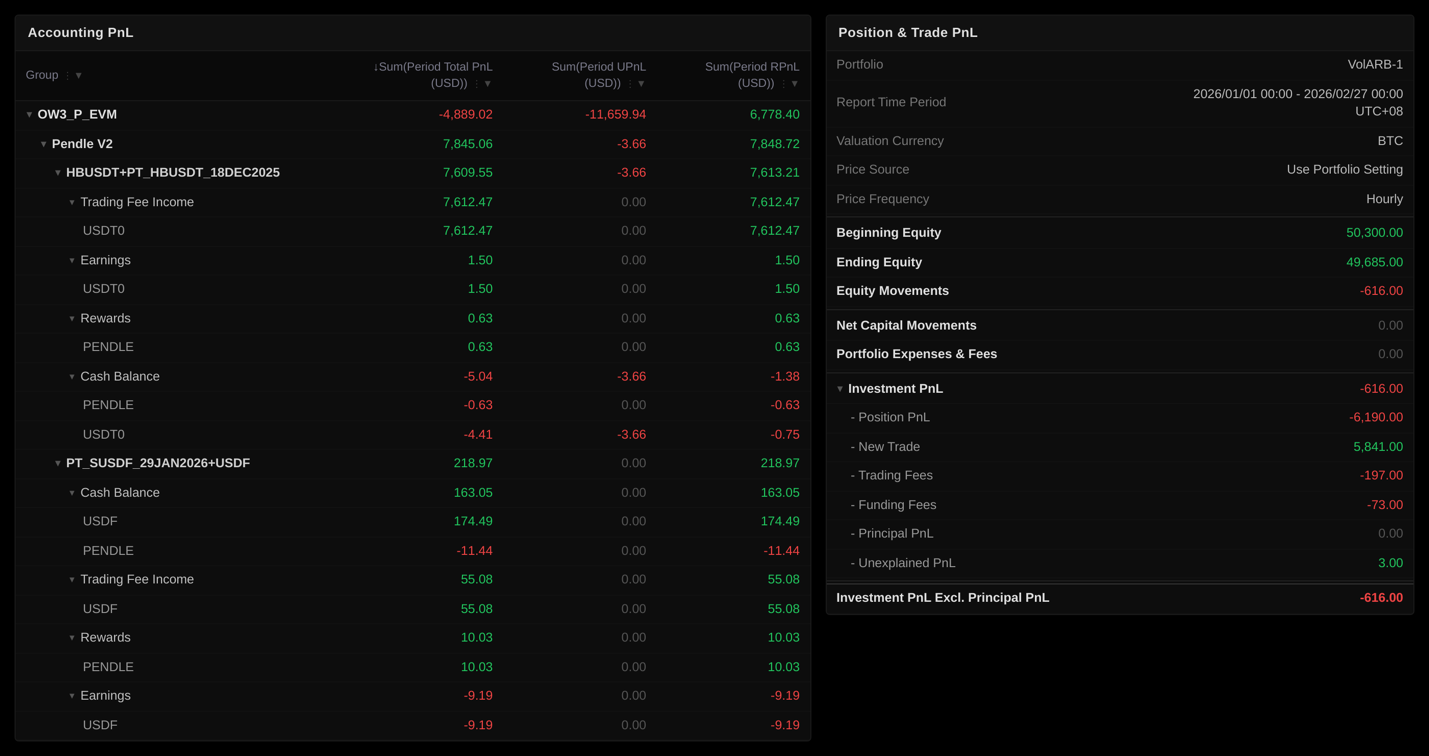Collapse Earnings row showing -9.19
The width and height of the screenshot is (1429, 756).
coord(72,696)
